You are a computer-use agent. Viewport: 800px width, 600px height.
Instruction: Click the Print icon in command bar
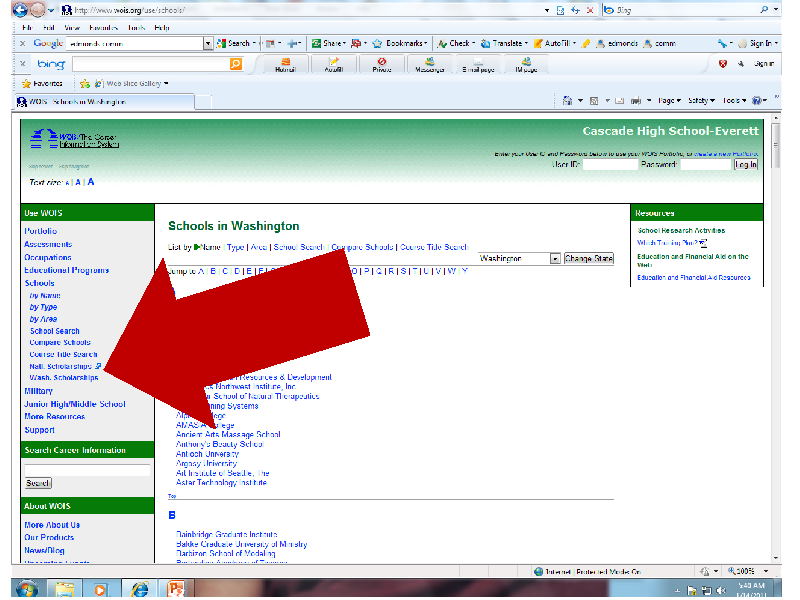click(636, 101)
